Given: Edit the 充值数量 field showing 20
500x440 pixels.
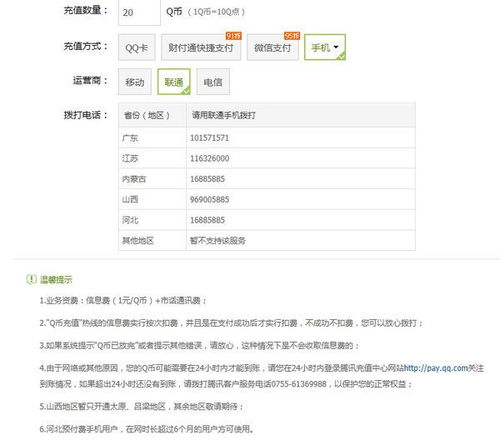Looking at the screenshot, I should click(139, 12).
